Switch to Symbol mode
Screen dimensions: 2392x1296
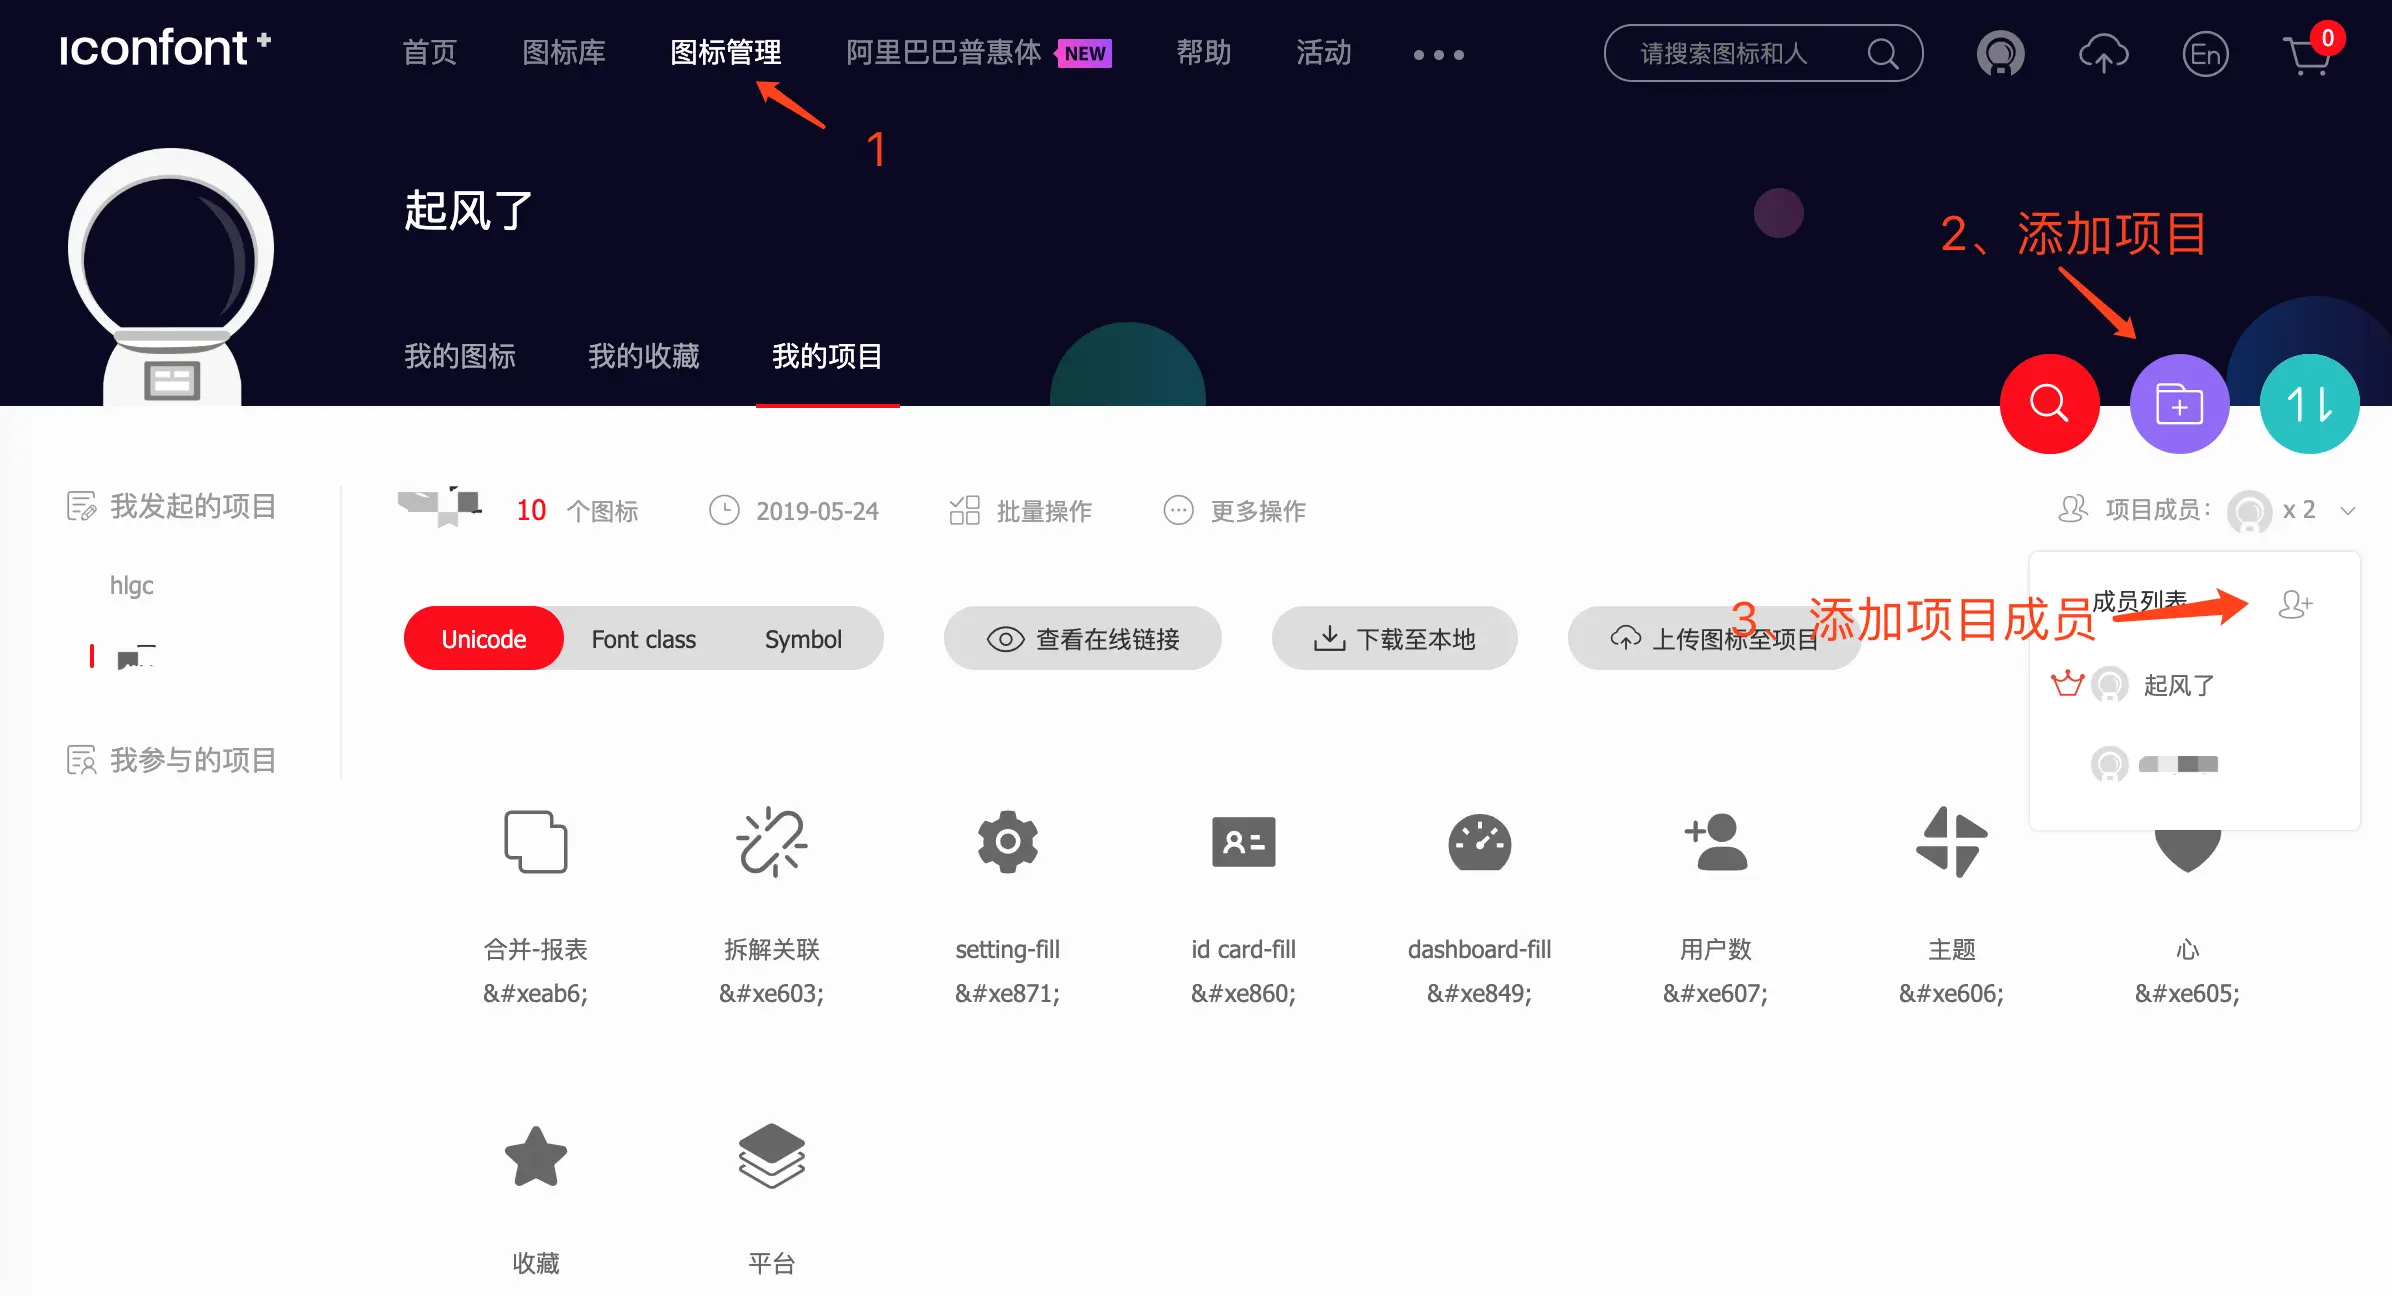click(803, 638)
